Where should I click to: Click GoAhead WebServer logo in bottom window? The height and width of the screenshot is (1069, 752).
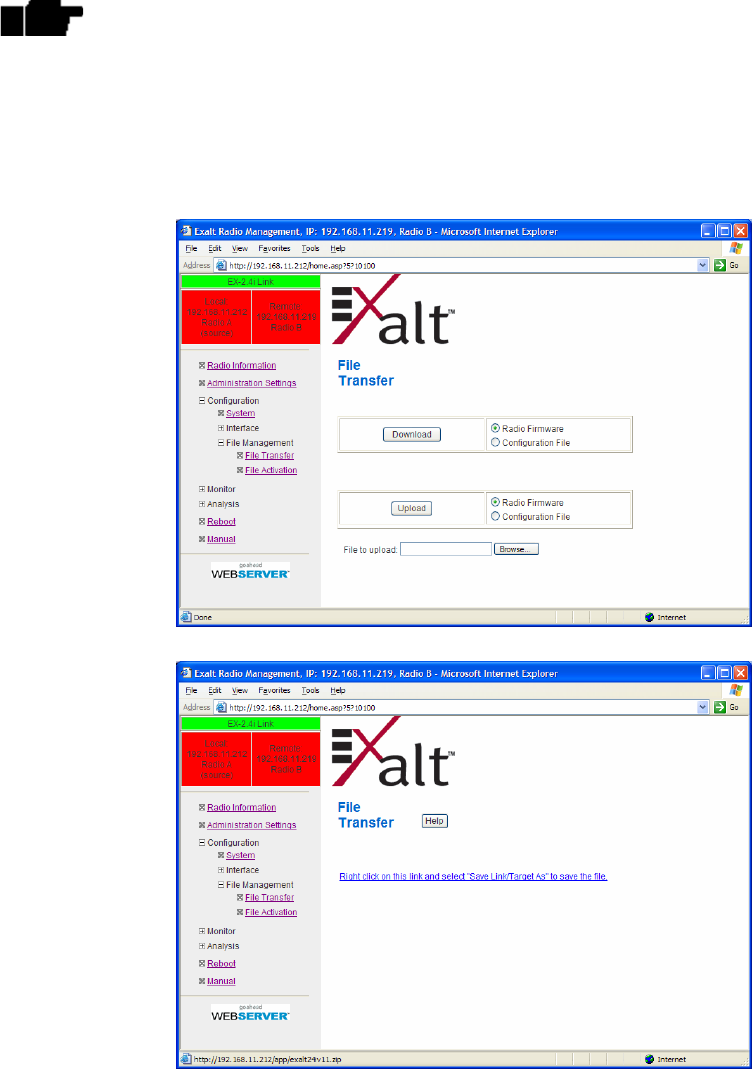point(250,1013)
